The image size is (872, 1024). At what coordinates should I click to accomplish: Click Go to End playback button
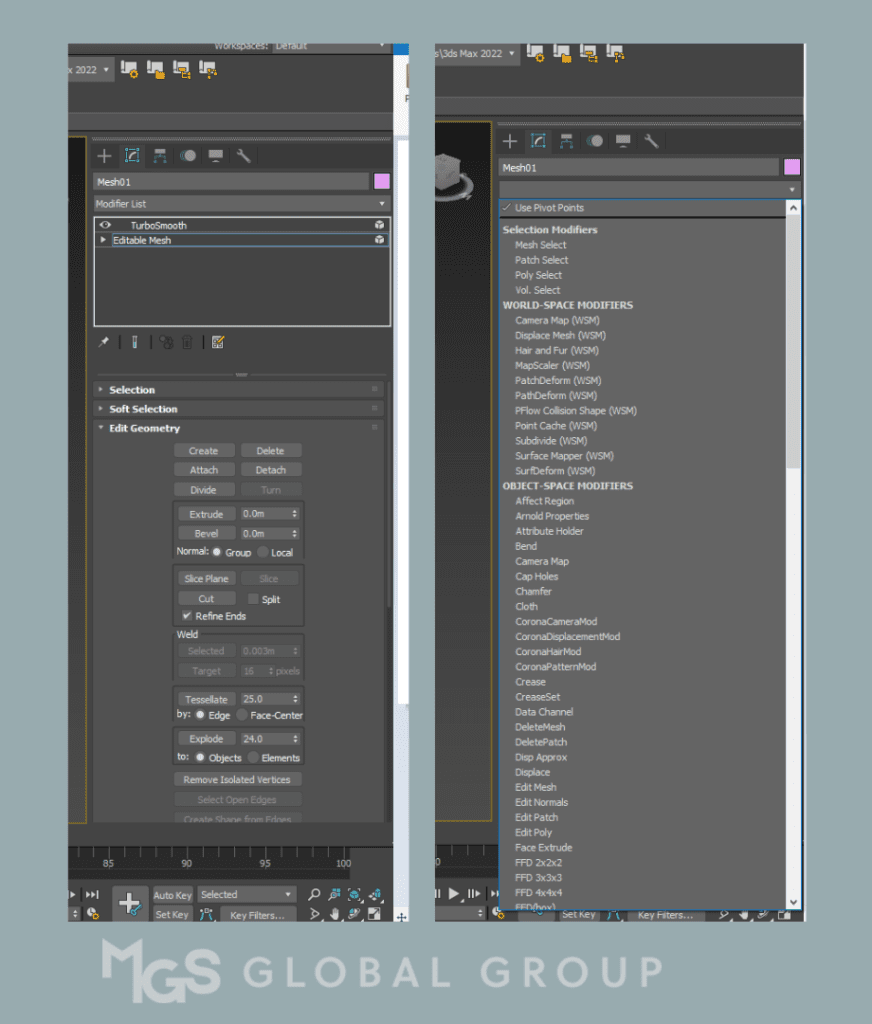click(x=92, y=894)
